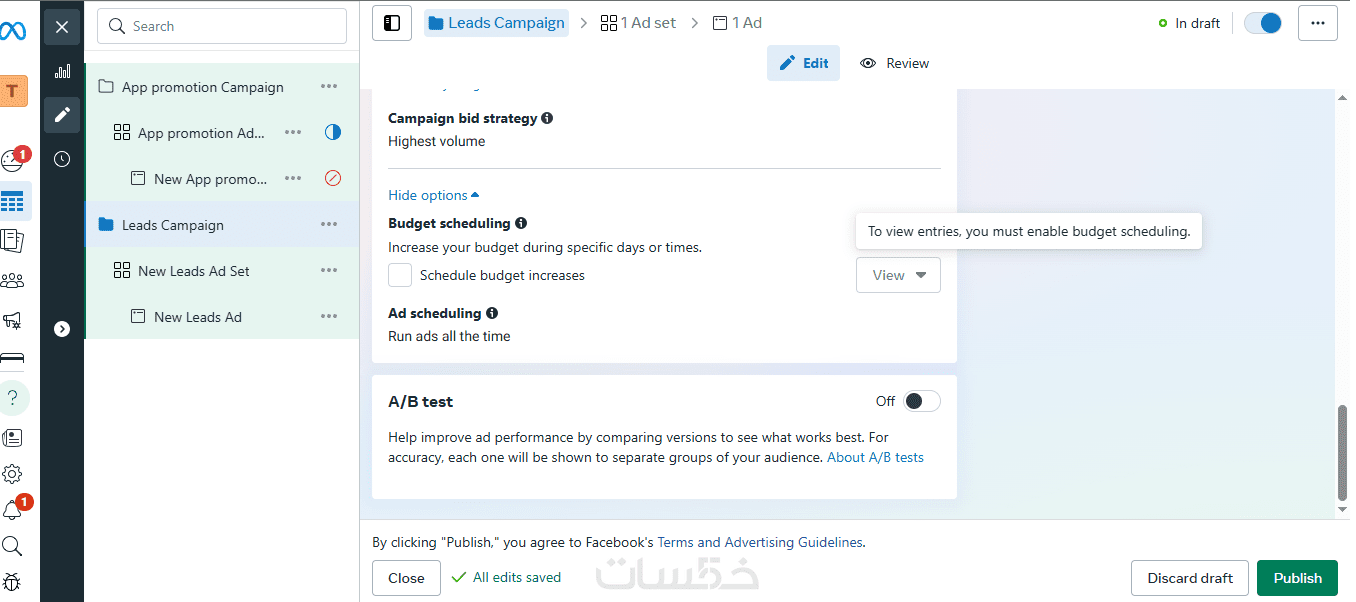Enable the Schedule budget increases checkbox
This screenshot has height=602, width=1356.
[400, 275]
